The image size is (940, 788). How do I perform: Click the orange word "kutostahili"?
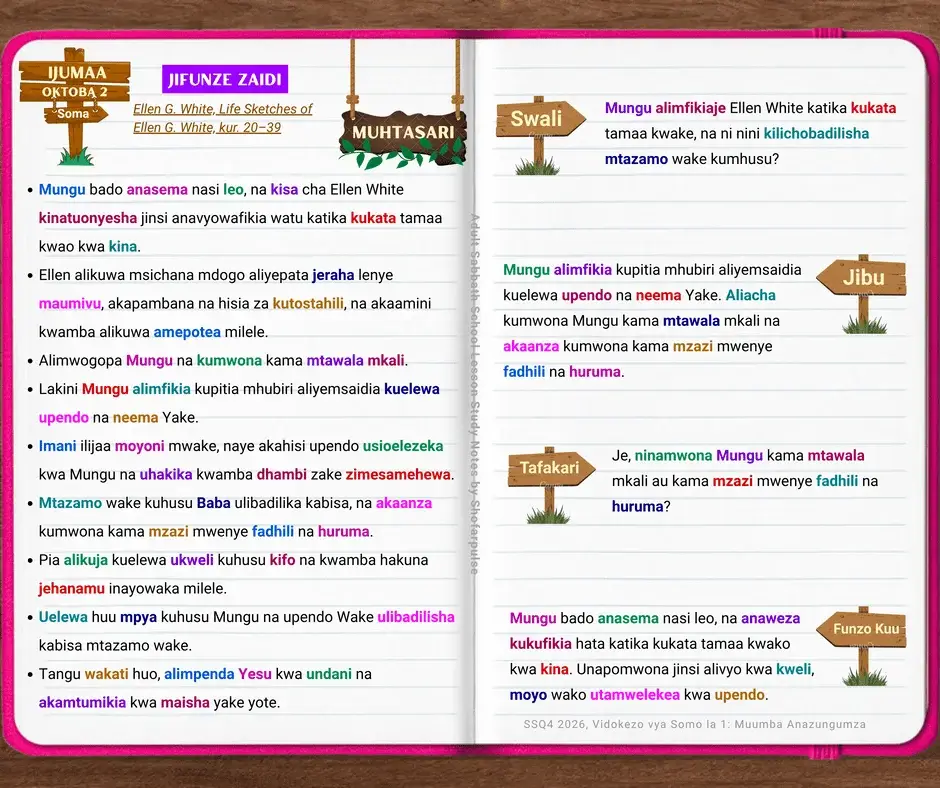(308, 303)
